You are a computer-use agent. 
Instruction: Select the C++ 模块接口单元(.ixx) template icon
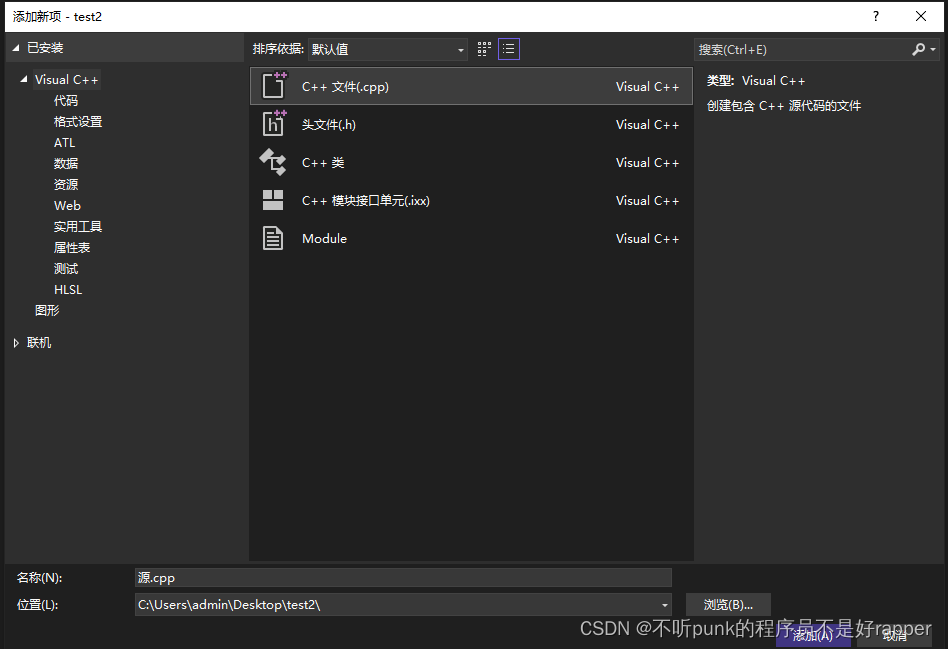(x=273, y=199)
